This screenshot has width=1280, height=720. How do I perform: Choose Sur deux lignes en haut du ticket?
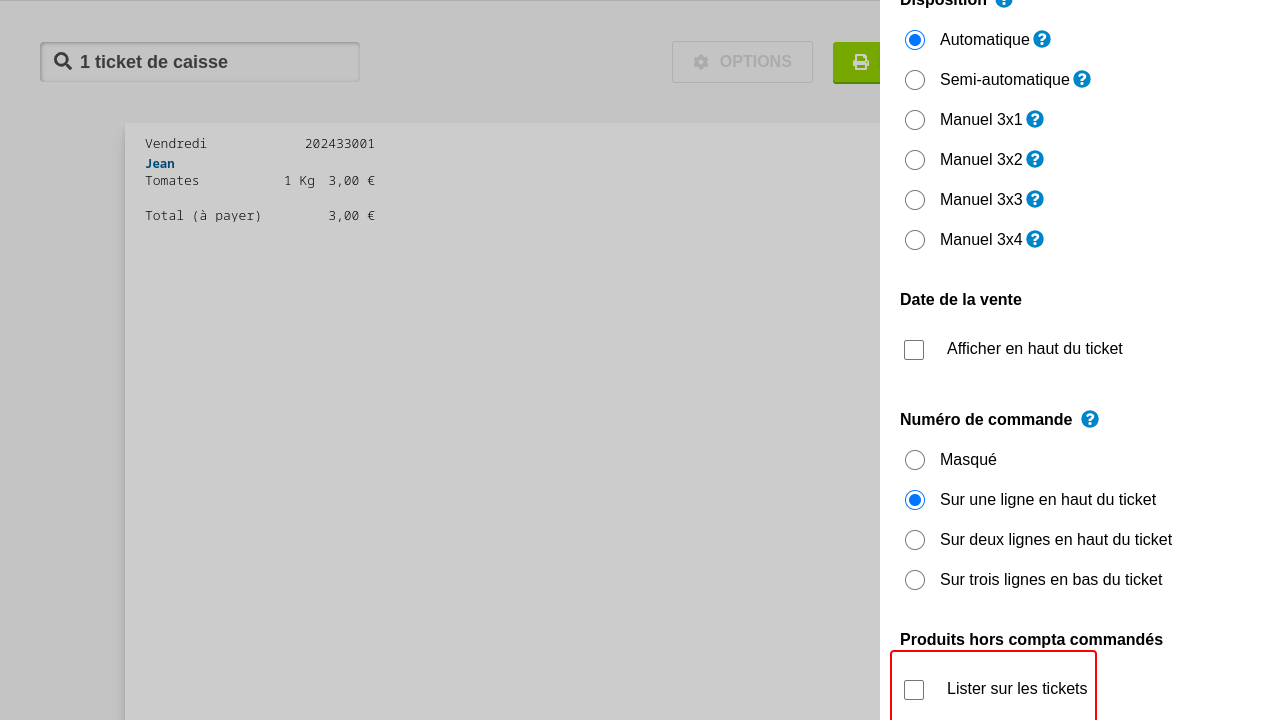pyautogui.click(x=915, y=540)
